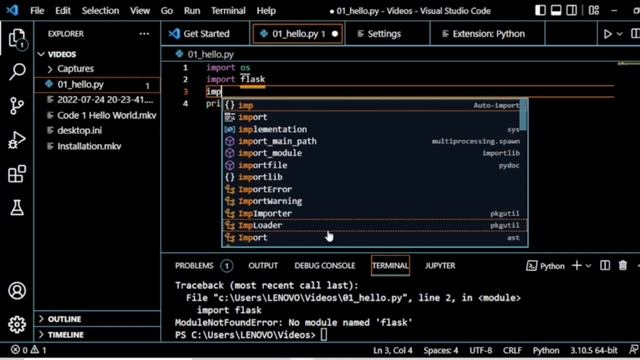Click the warnings count in status bar
This screenshot has width=640, height=360.
[x=38, y=350]
